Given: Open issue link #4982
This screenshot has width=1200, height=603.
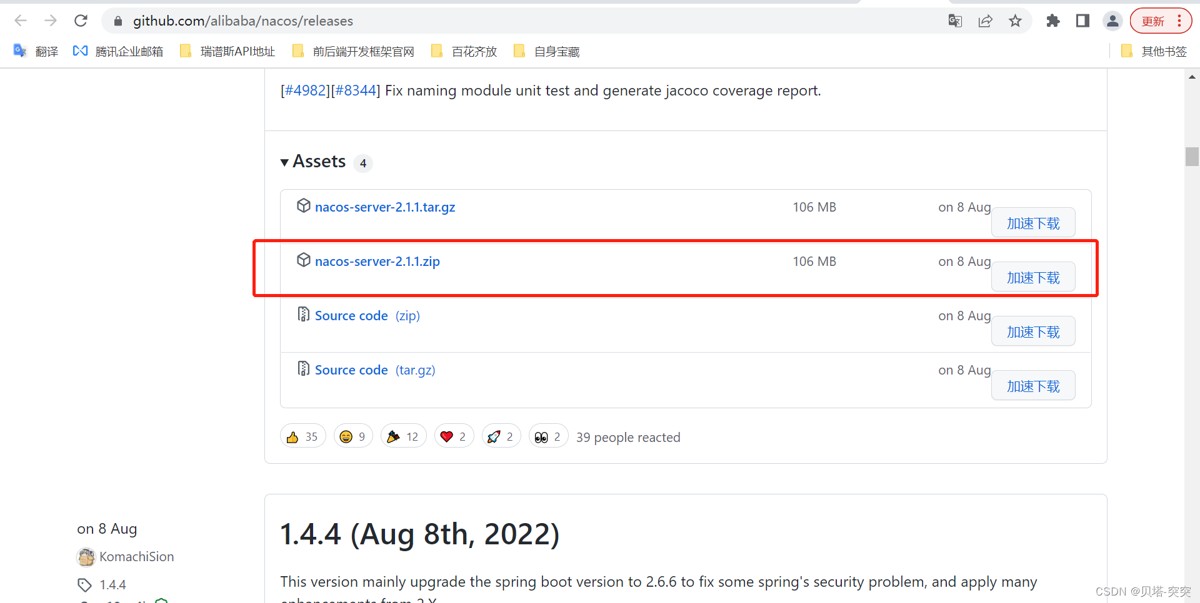Looking at the screenshot, I should pos(305,90).
